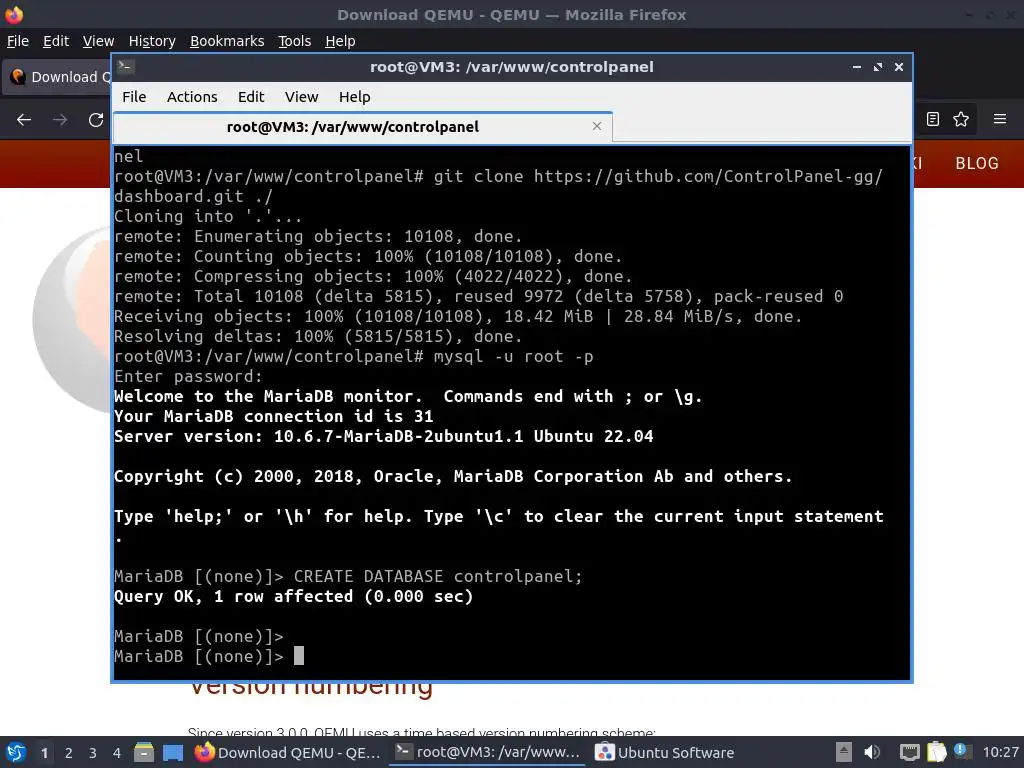Switch to Ubuntu Software in the taskbar
The image size is (1024, 768).
(x=665, y=752)
